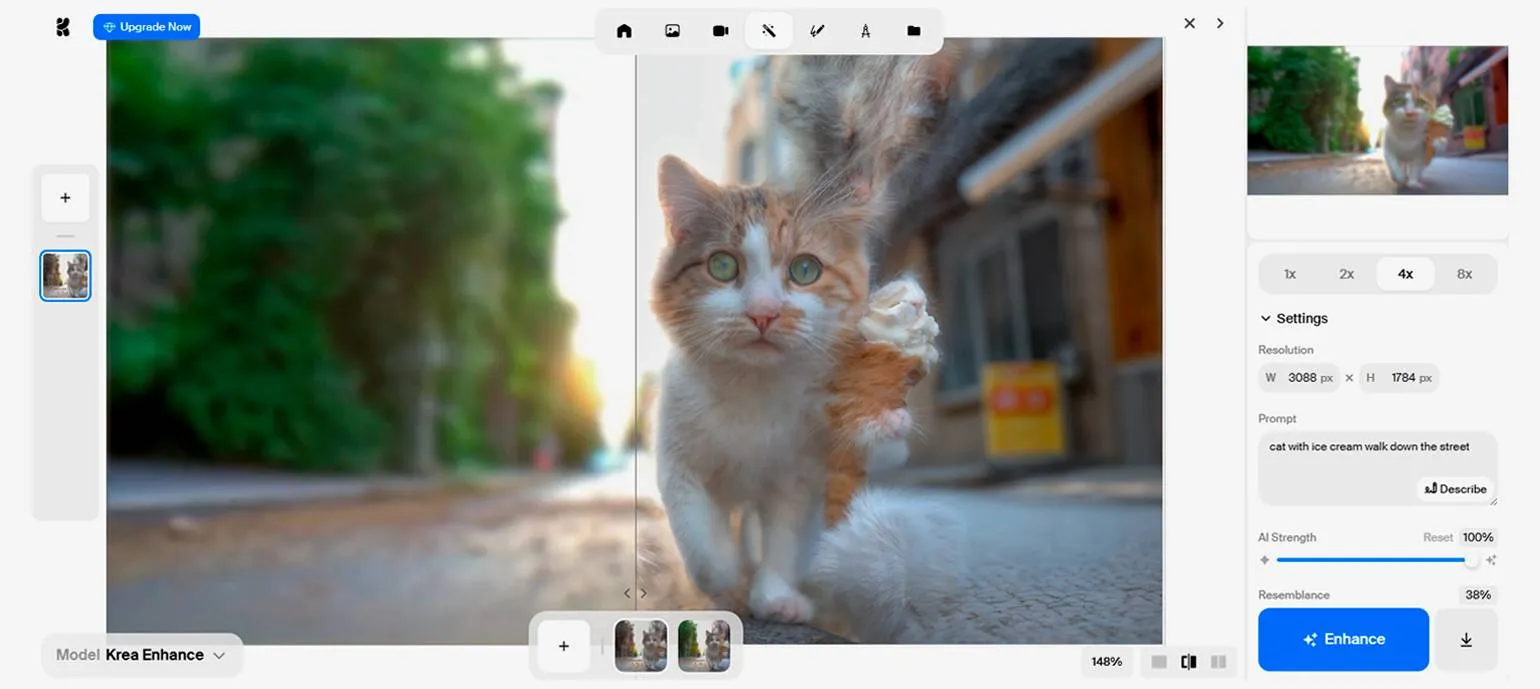
Task: Click the blue Enhance button
Action: click(x=1343, y=640)
